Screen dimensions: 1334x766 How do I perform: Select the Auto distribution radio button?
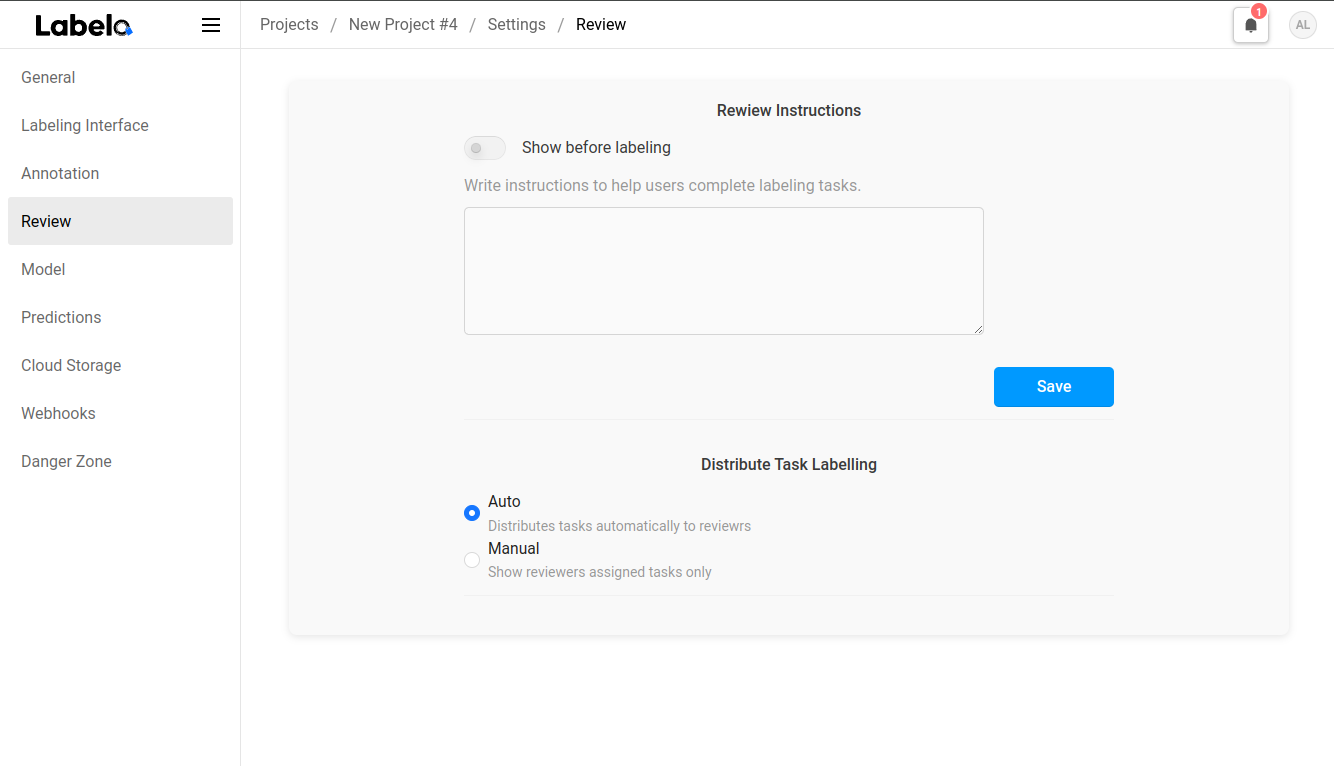(472, 513)
